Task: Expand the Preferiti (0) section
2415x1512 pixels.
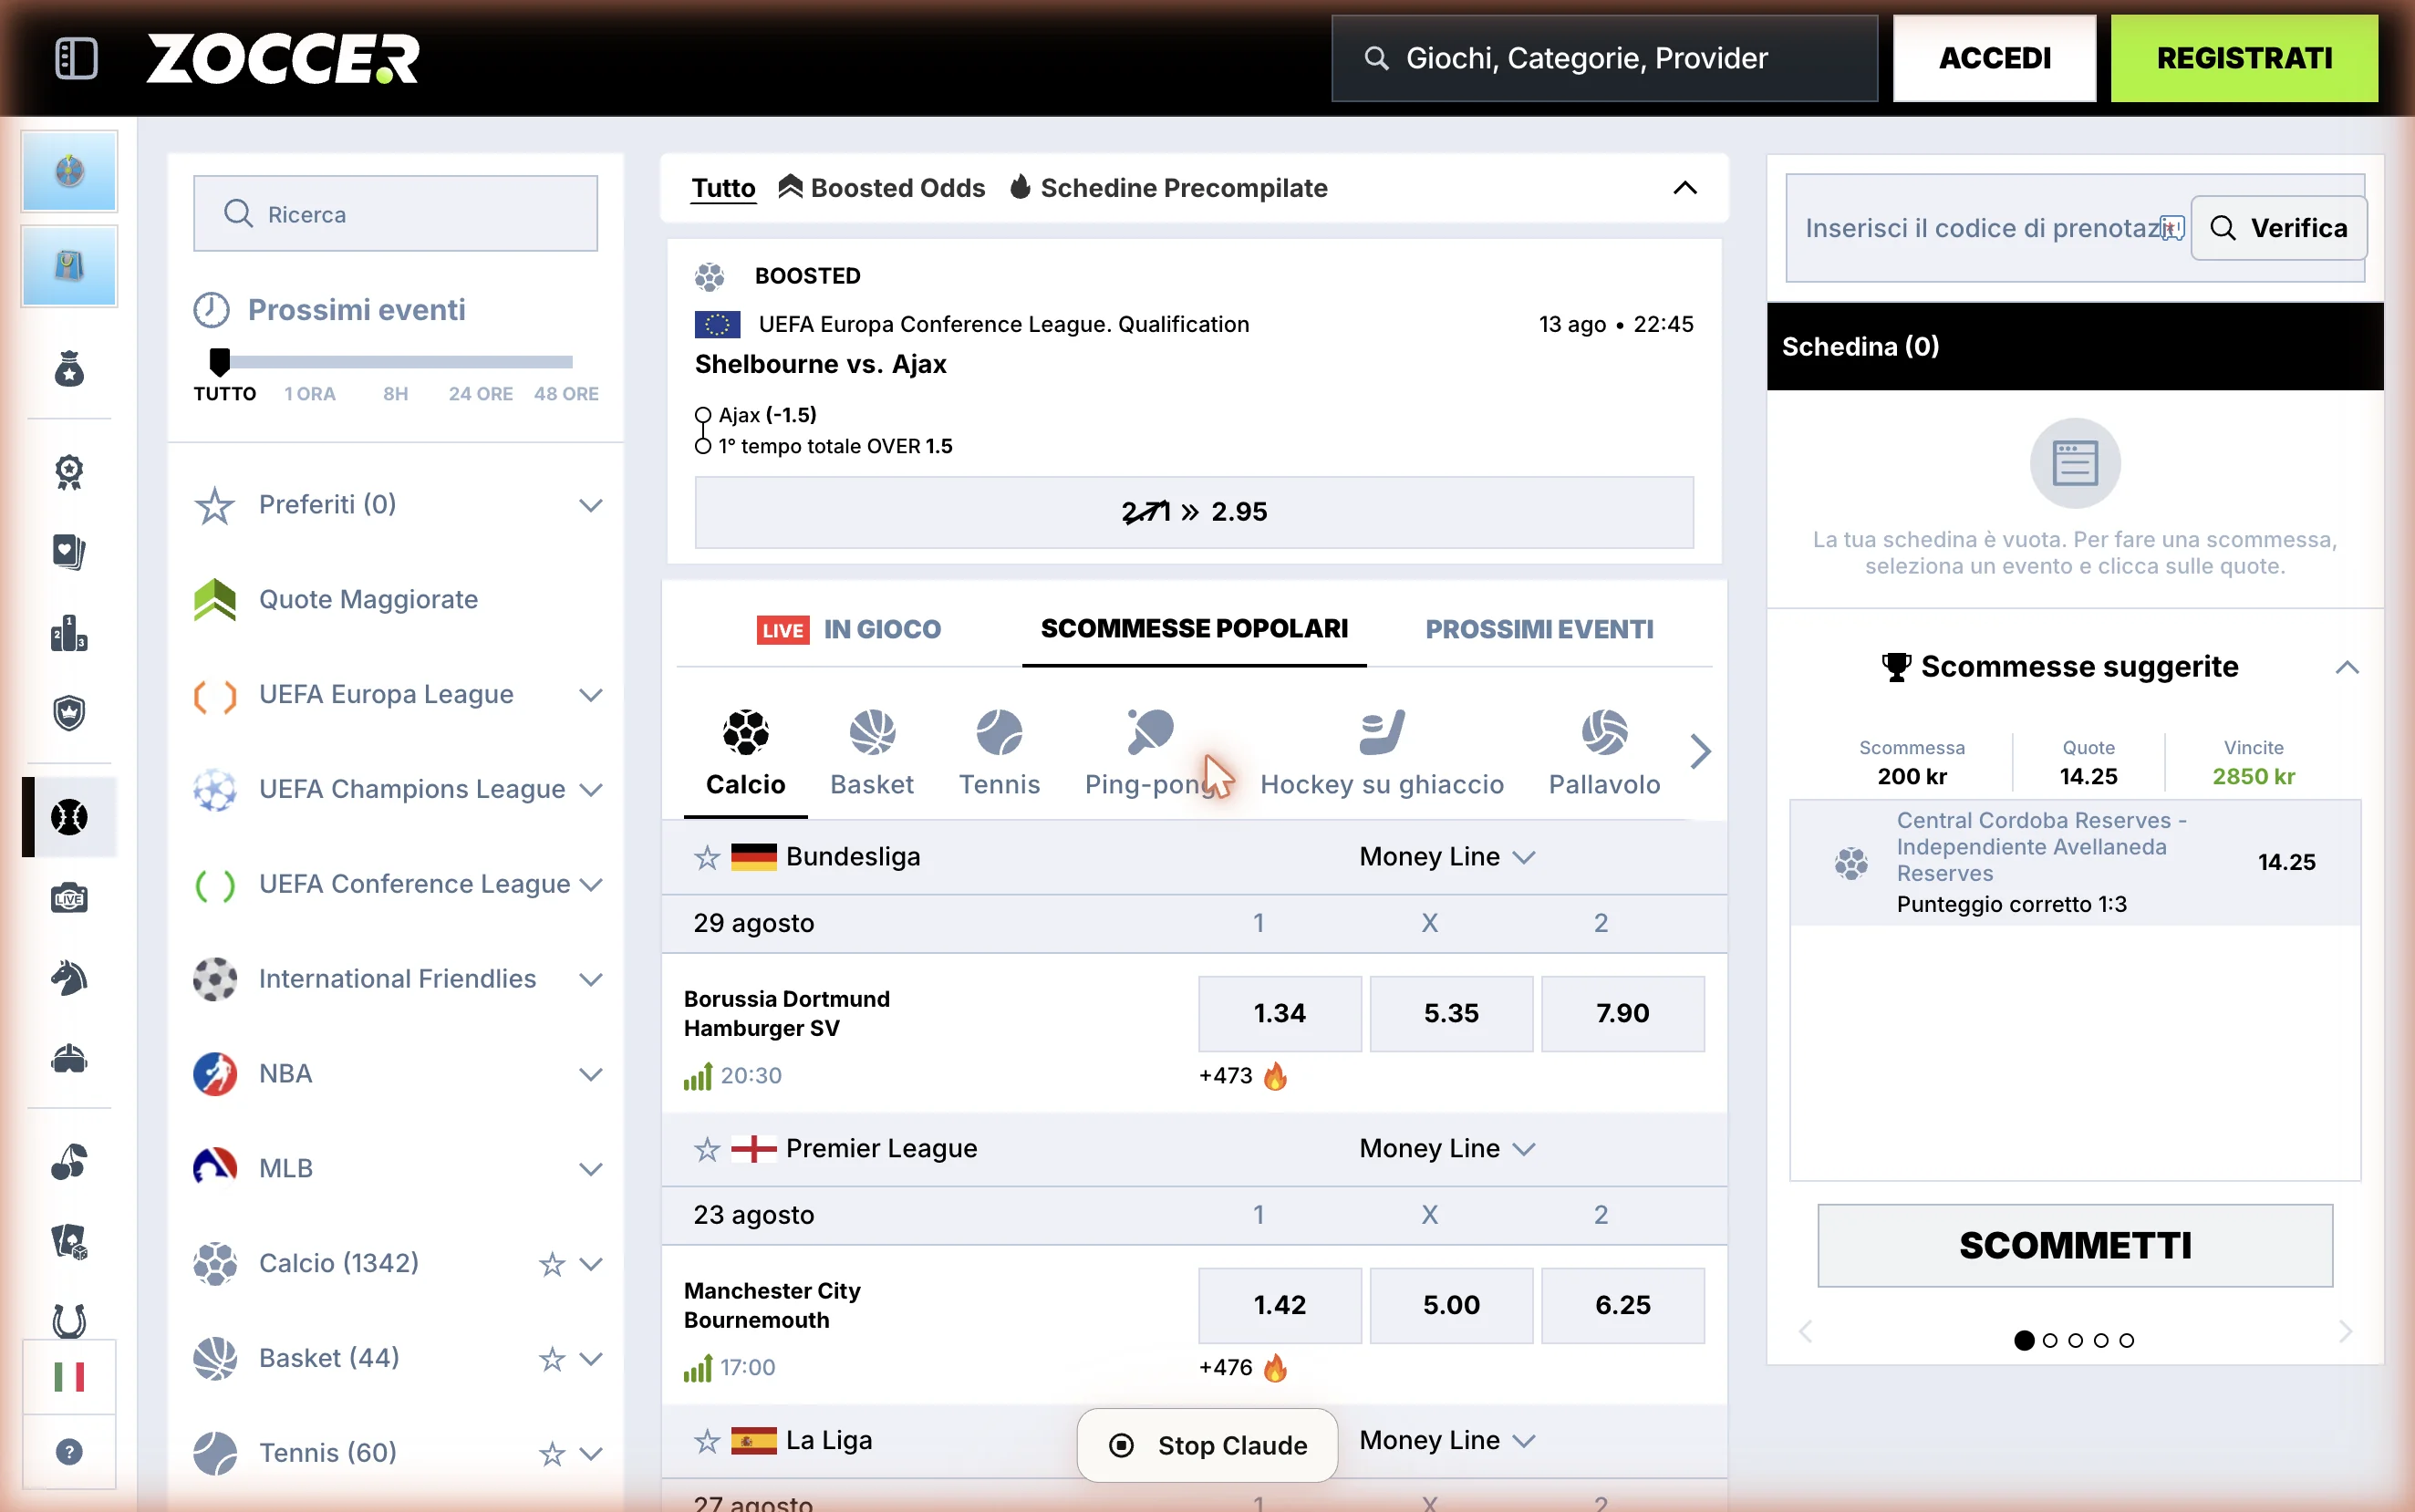Action: 591,505
